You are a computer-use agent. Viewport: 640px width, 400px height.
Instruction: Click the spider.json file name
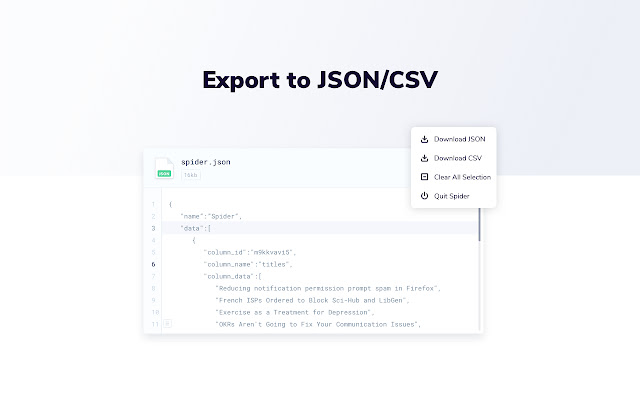pos(206,162)
